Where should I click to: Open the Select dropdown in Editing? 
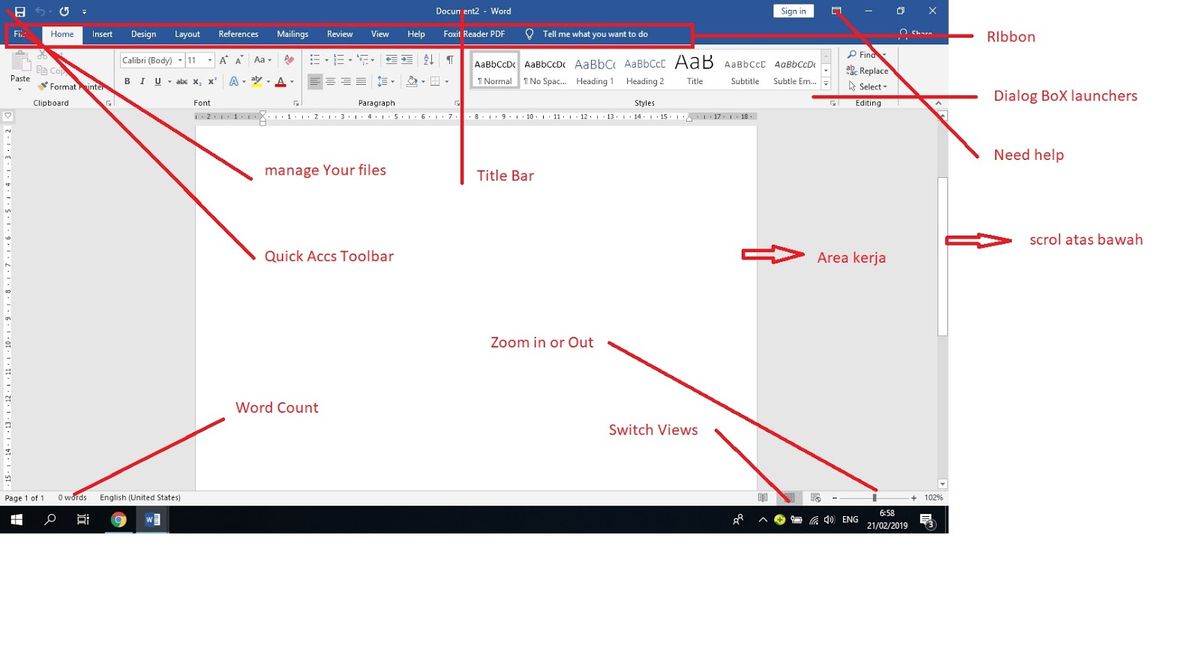867,87
